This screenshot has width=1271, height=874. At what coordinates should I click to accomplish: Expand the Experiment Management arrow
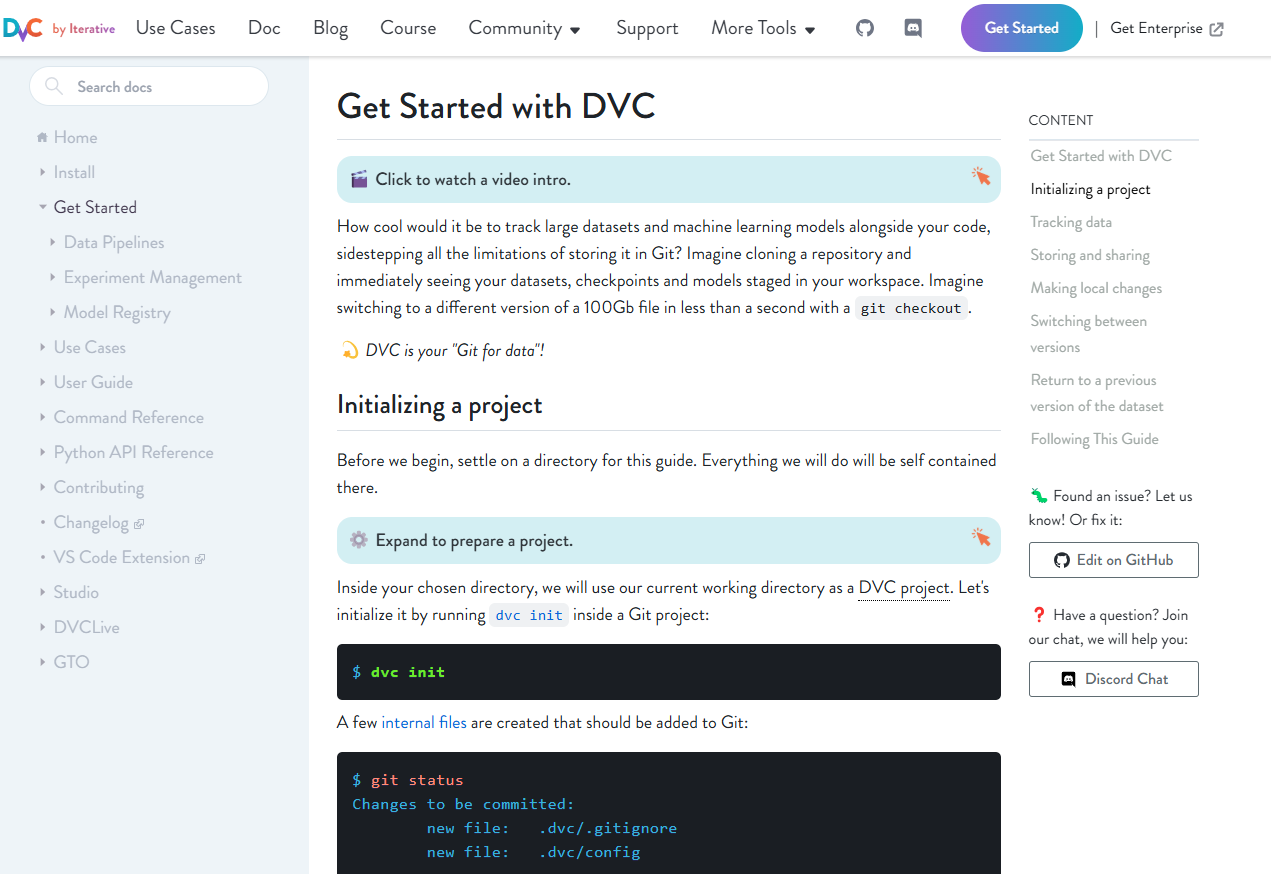[53, 277]
